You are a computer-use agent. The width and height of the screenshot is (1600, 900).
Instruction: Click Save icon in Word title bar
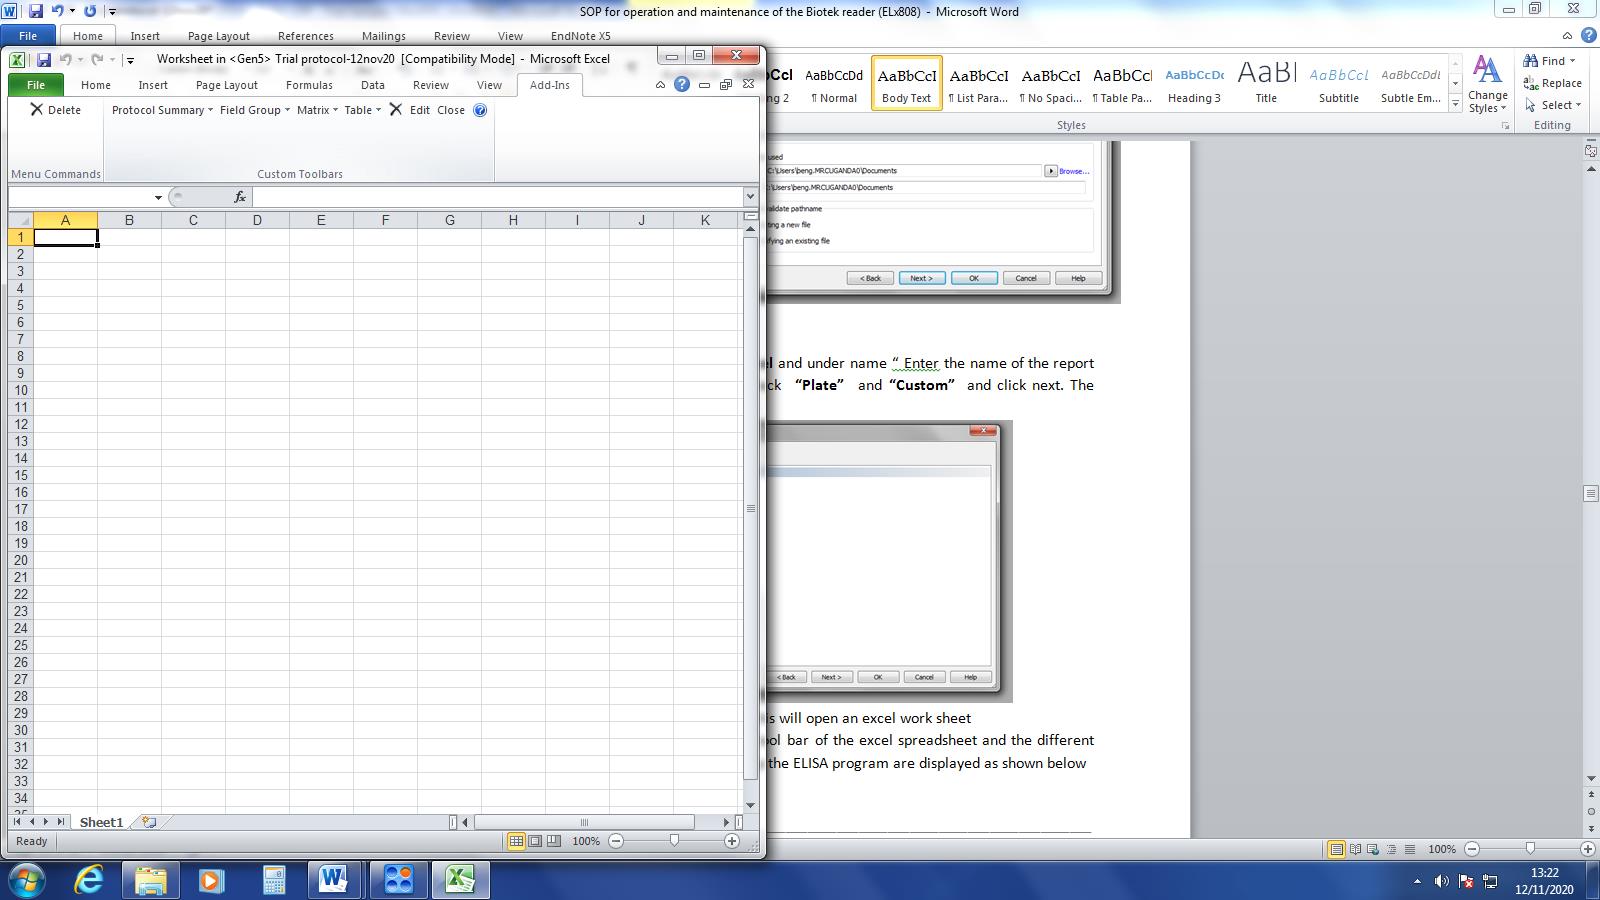click(36, 11)
